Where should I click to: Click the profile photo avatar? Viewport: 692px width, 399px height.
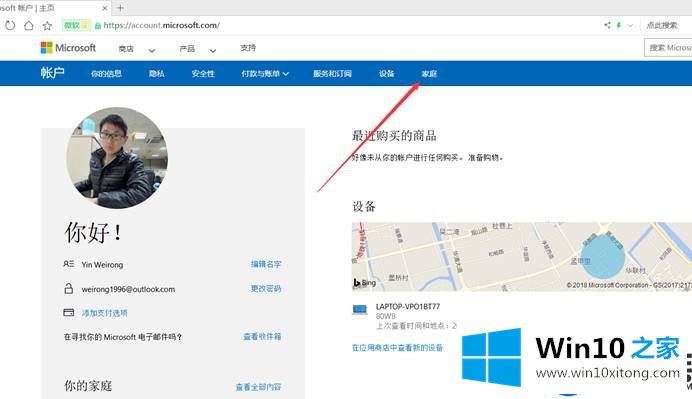[117, 158]
